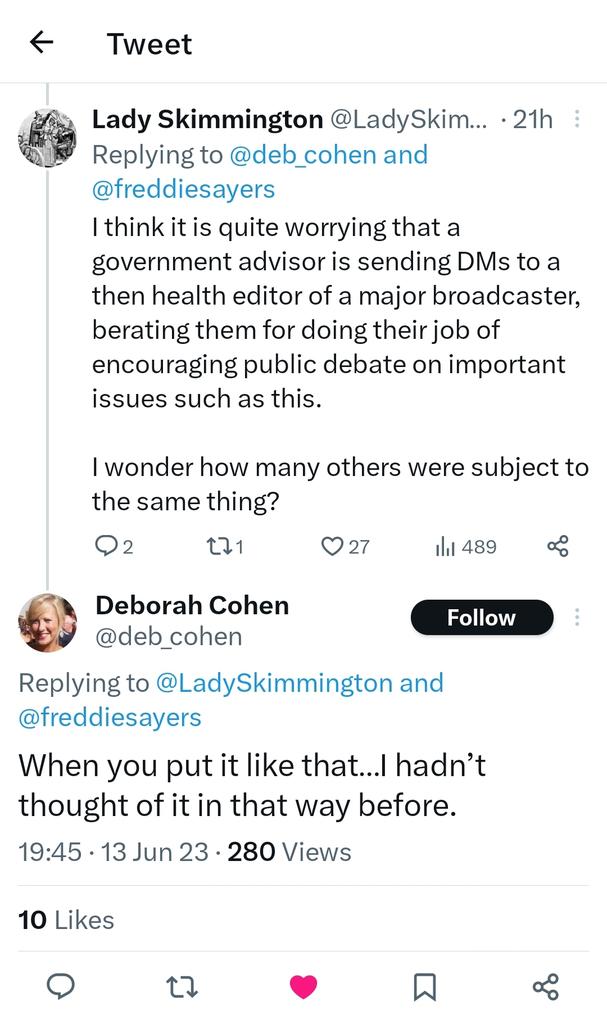607x1024 pixels.
Task: Retweet Deborah Cohen's tweet
Action: click(182, 987)
